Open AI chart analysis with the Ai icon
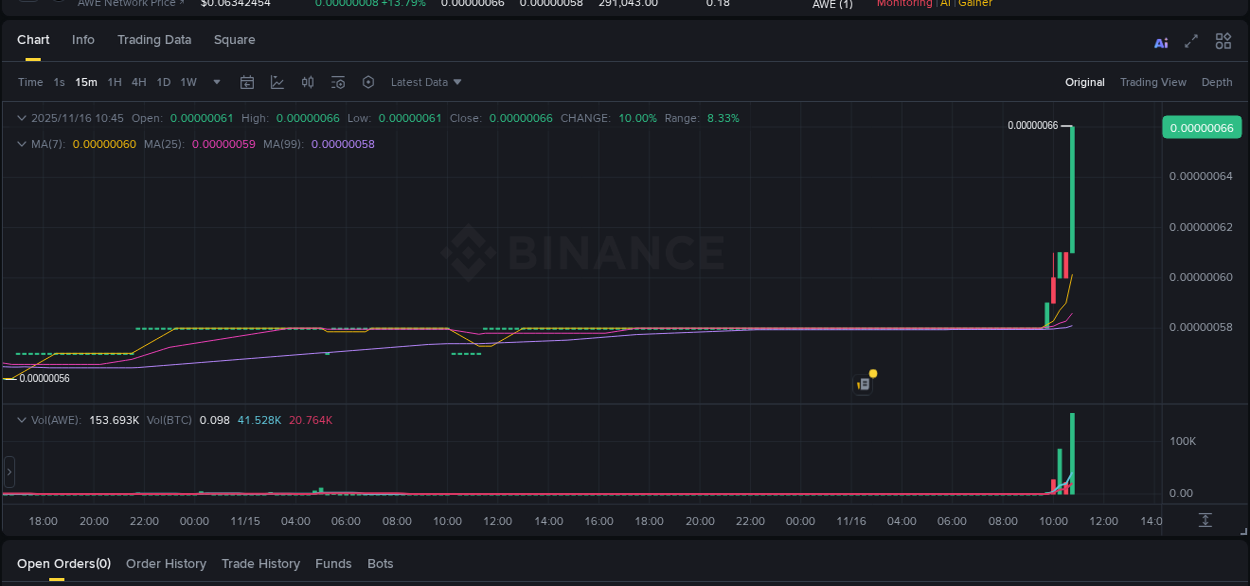1250x586 pixels. point(1160,41)
